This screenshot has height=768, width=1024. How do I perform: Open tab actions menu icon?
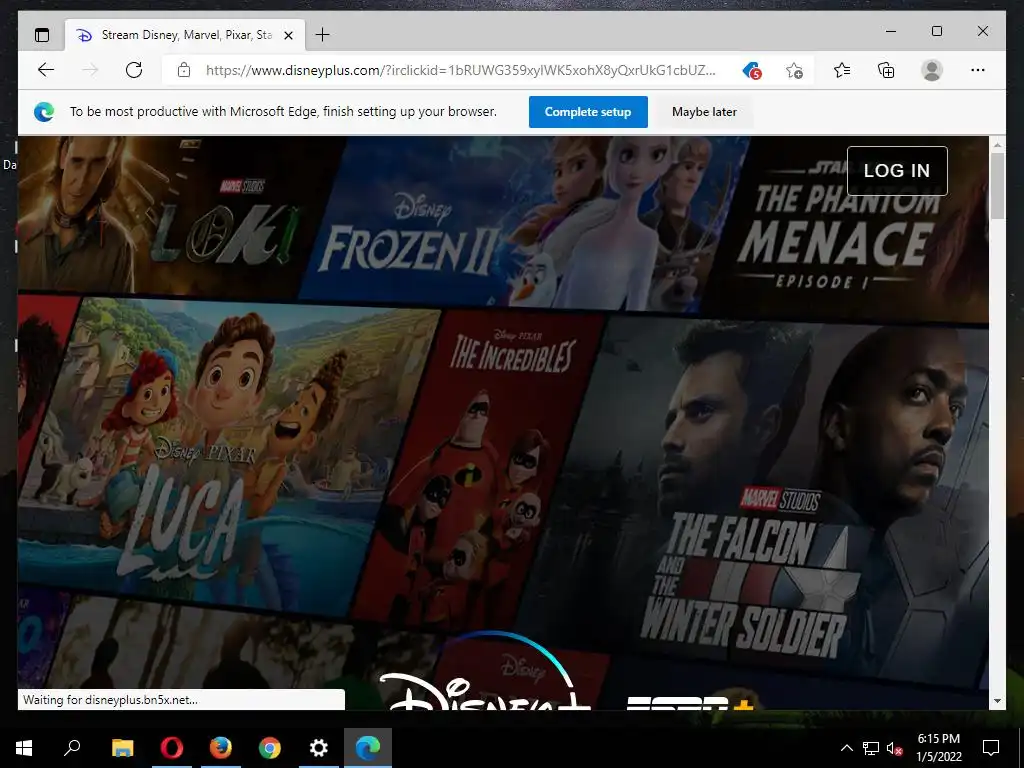(42, 35)
